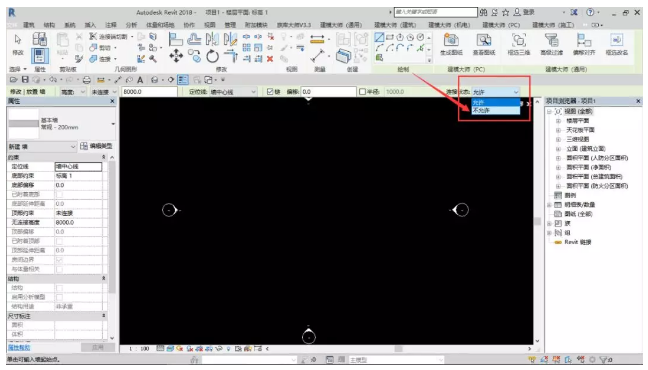The image size is (648, 370).
Task: Toggle the 已附着顶部 checkbox in properties
Action: (60, 241)
